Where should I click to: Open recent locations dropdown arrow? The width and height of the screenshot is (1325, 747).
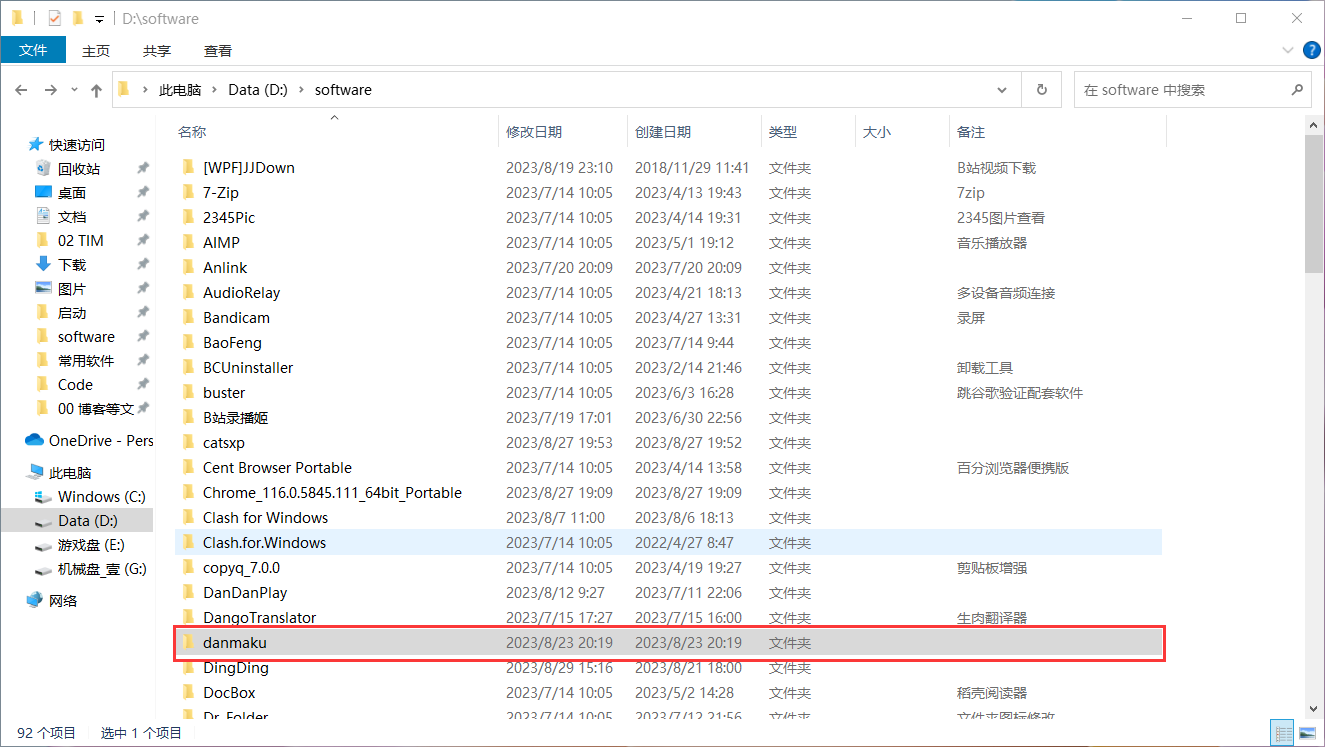(x=74, y=90)
